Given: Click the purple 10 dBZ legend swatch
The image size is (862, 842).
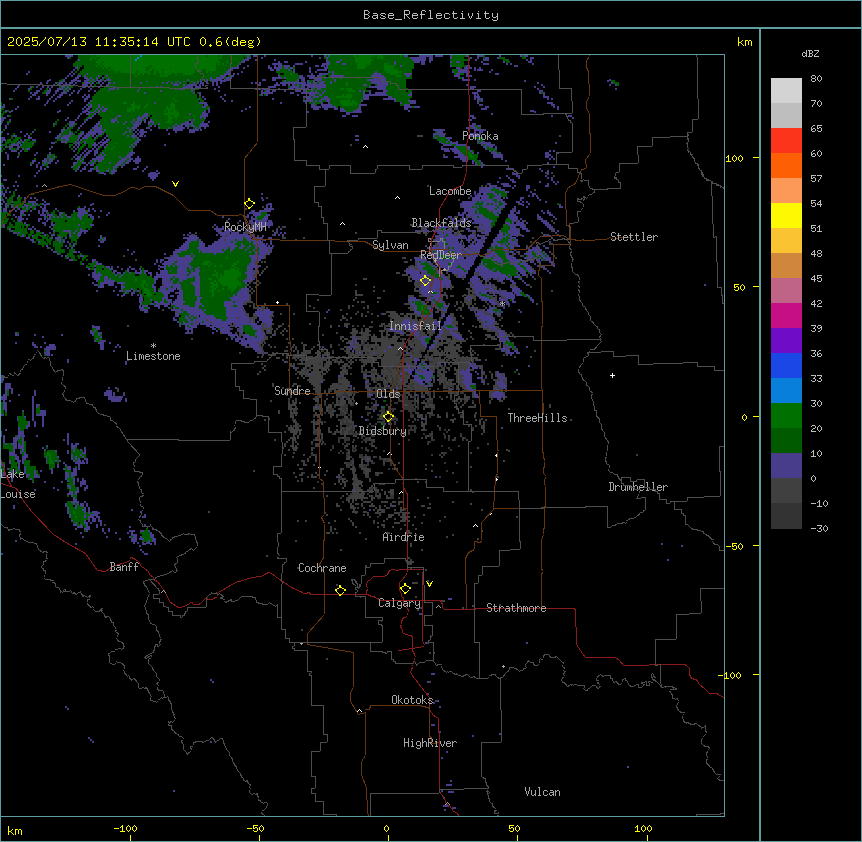Looking at the screenshot, I should pyautogui.click(x=786, y=466).
